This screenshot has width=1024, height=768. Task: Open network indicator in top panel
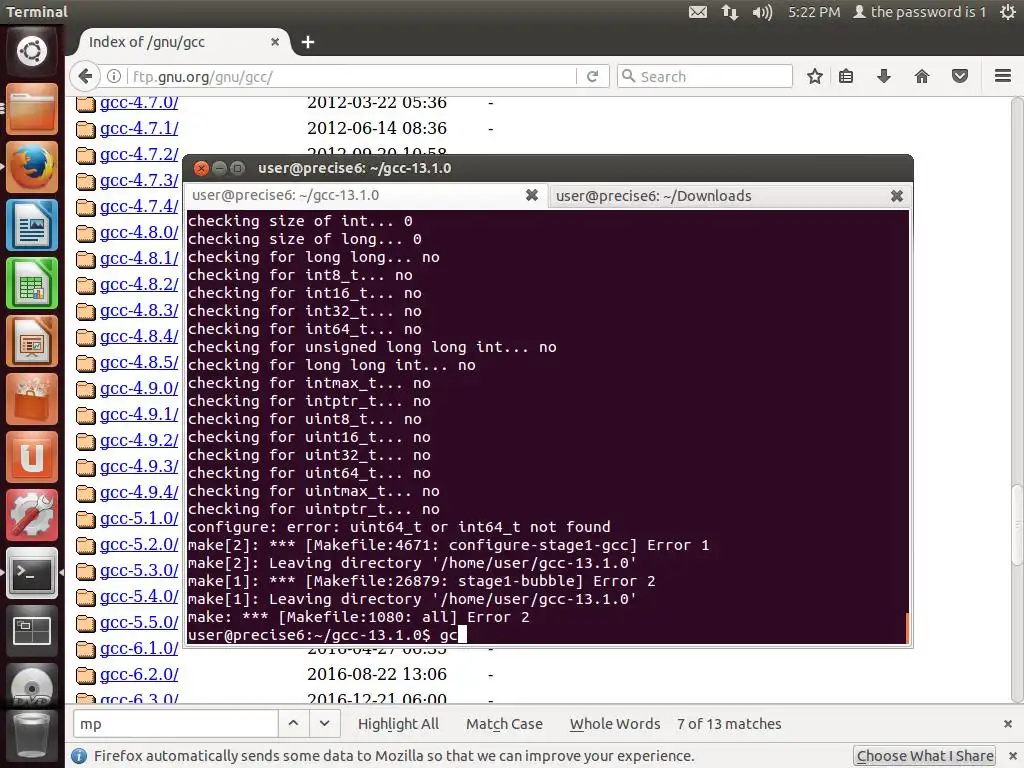[729, 12]
